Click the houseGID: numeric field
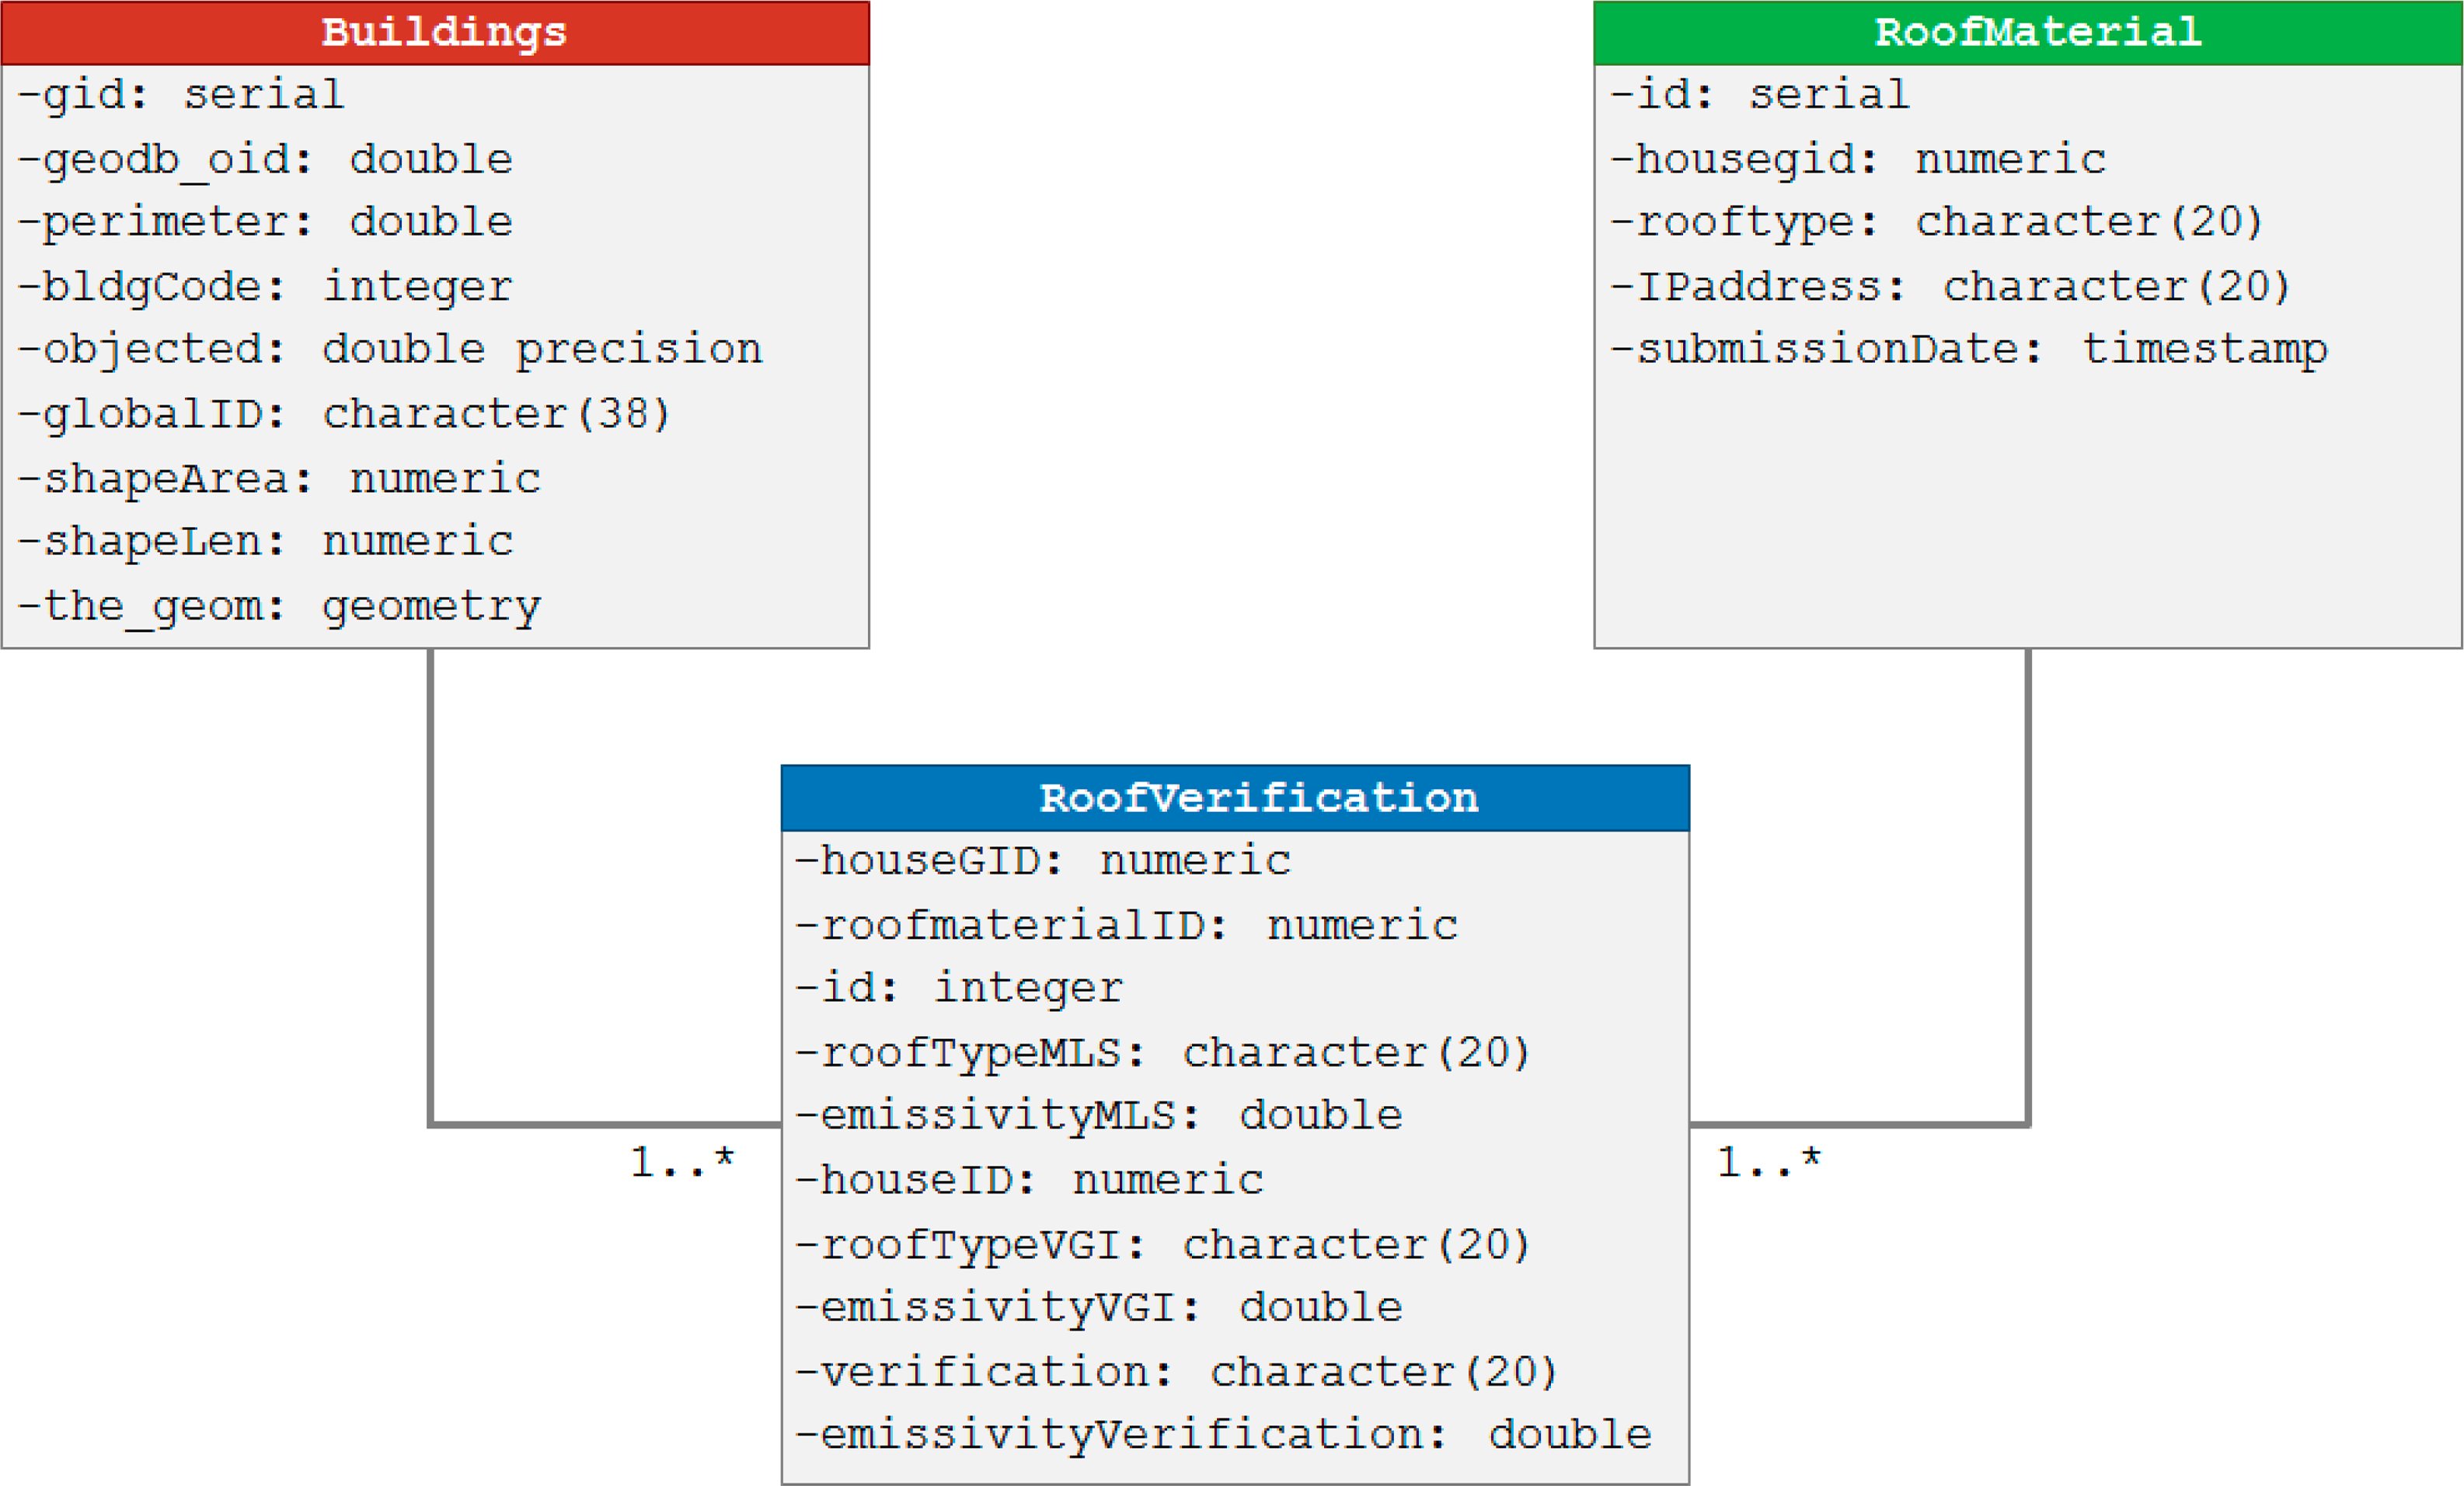 [1042, 861]
